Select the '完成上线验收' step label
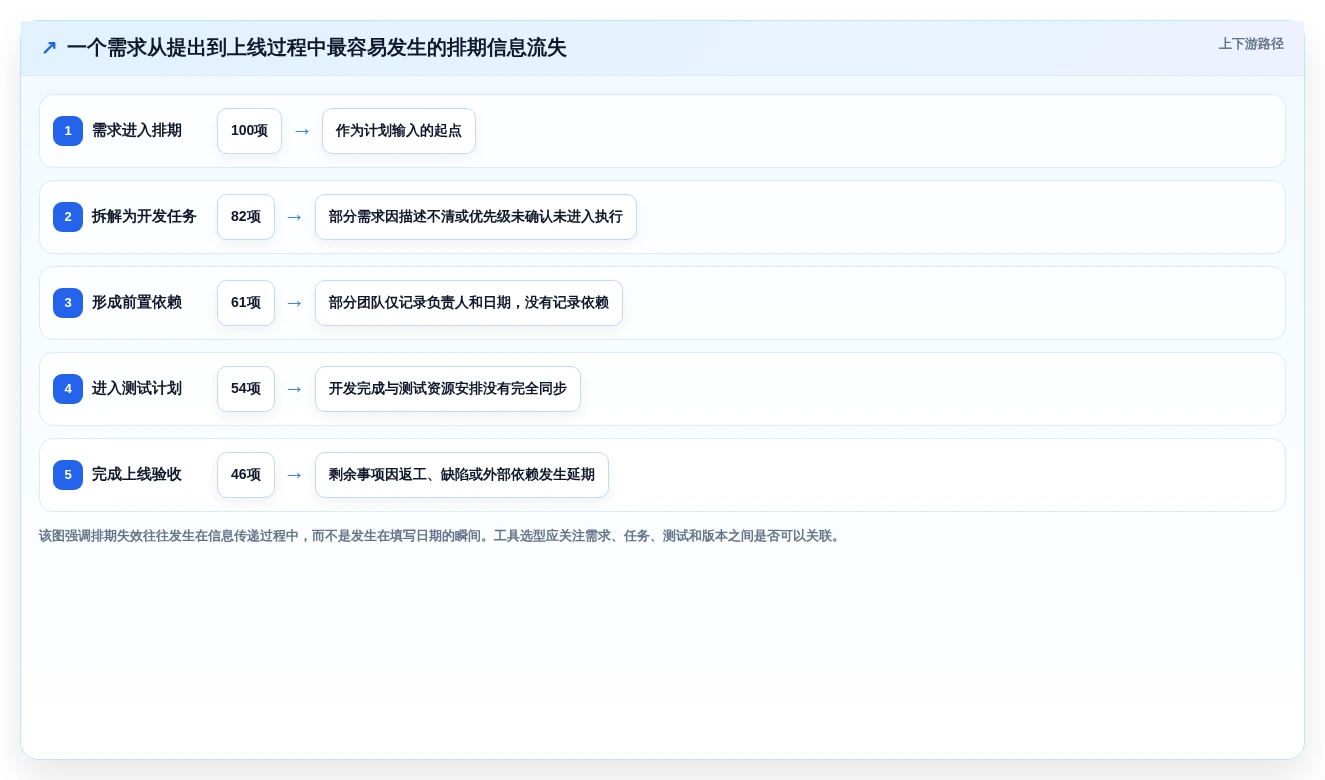 point(137,475)
